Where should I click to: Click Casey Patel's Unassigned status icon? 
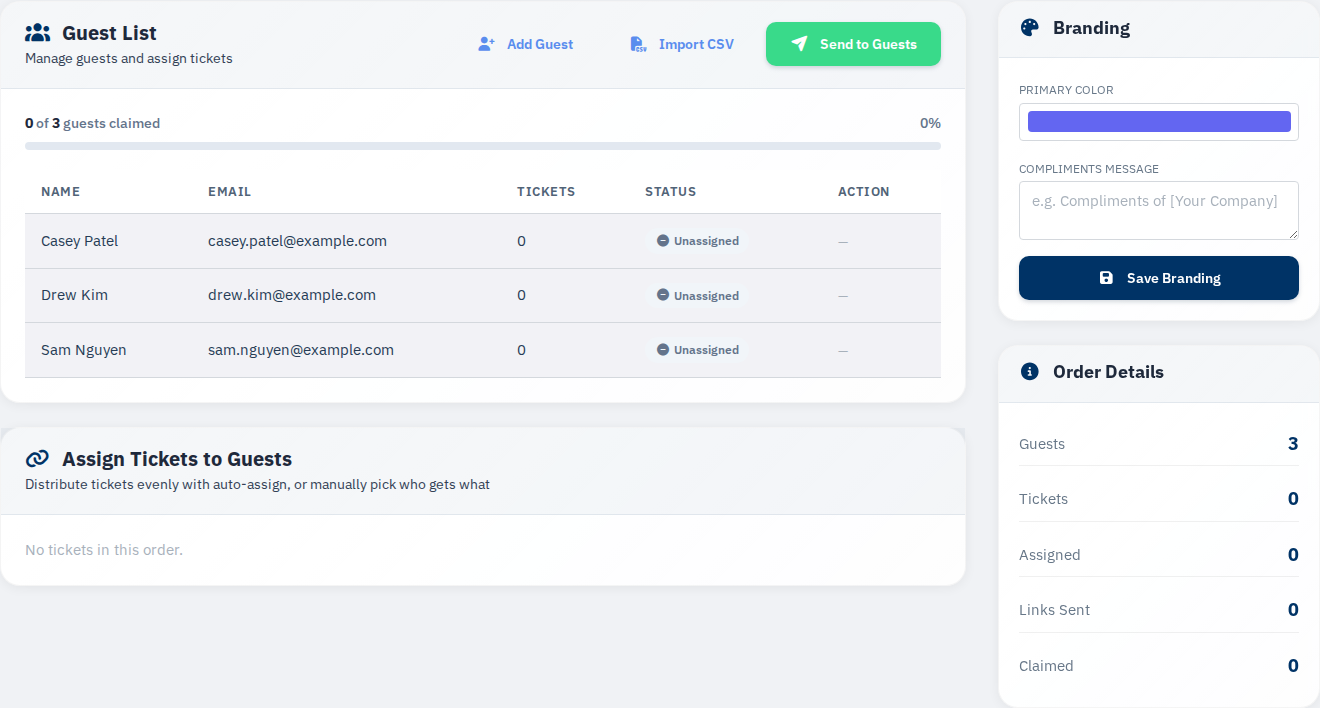pyautogui.click(x=663, y=241)
